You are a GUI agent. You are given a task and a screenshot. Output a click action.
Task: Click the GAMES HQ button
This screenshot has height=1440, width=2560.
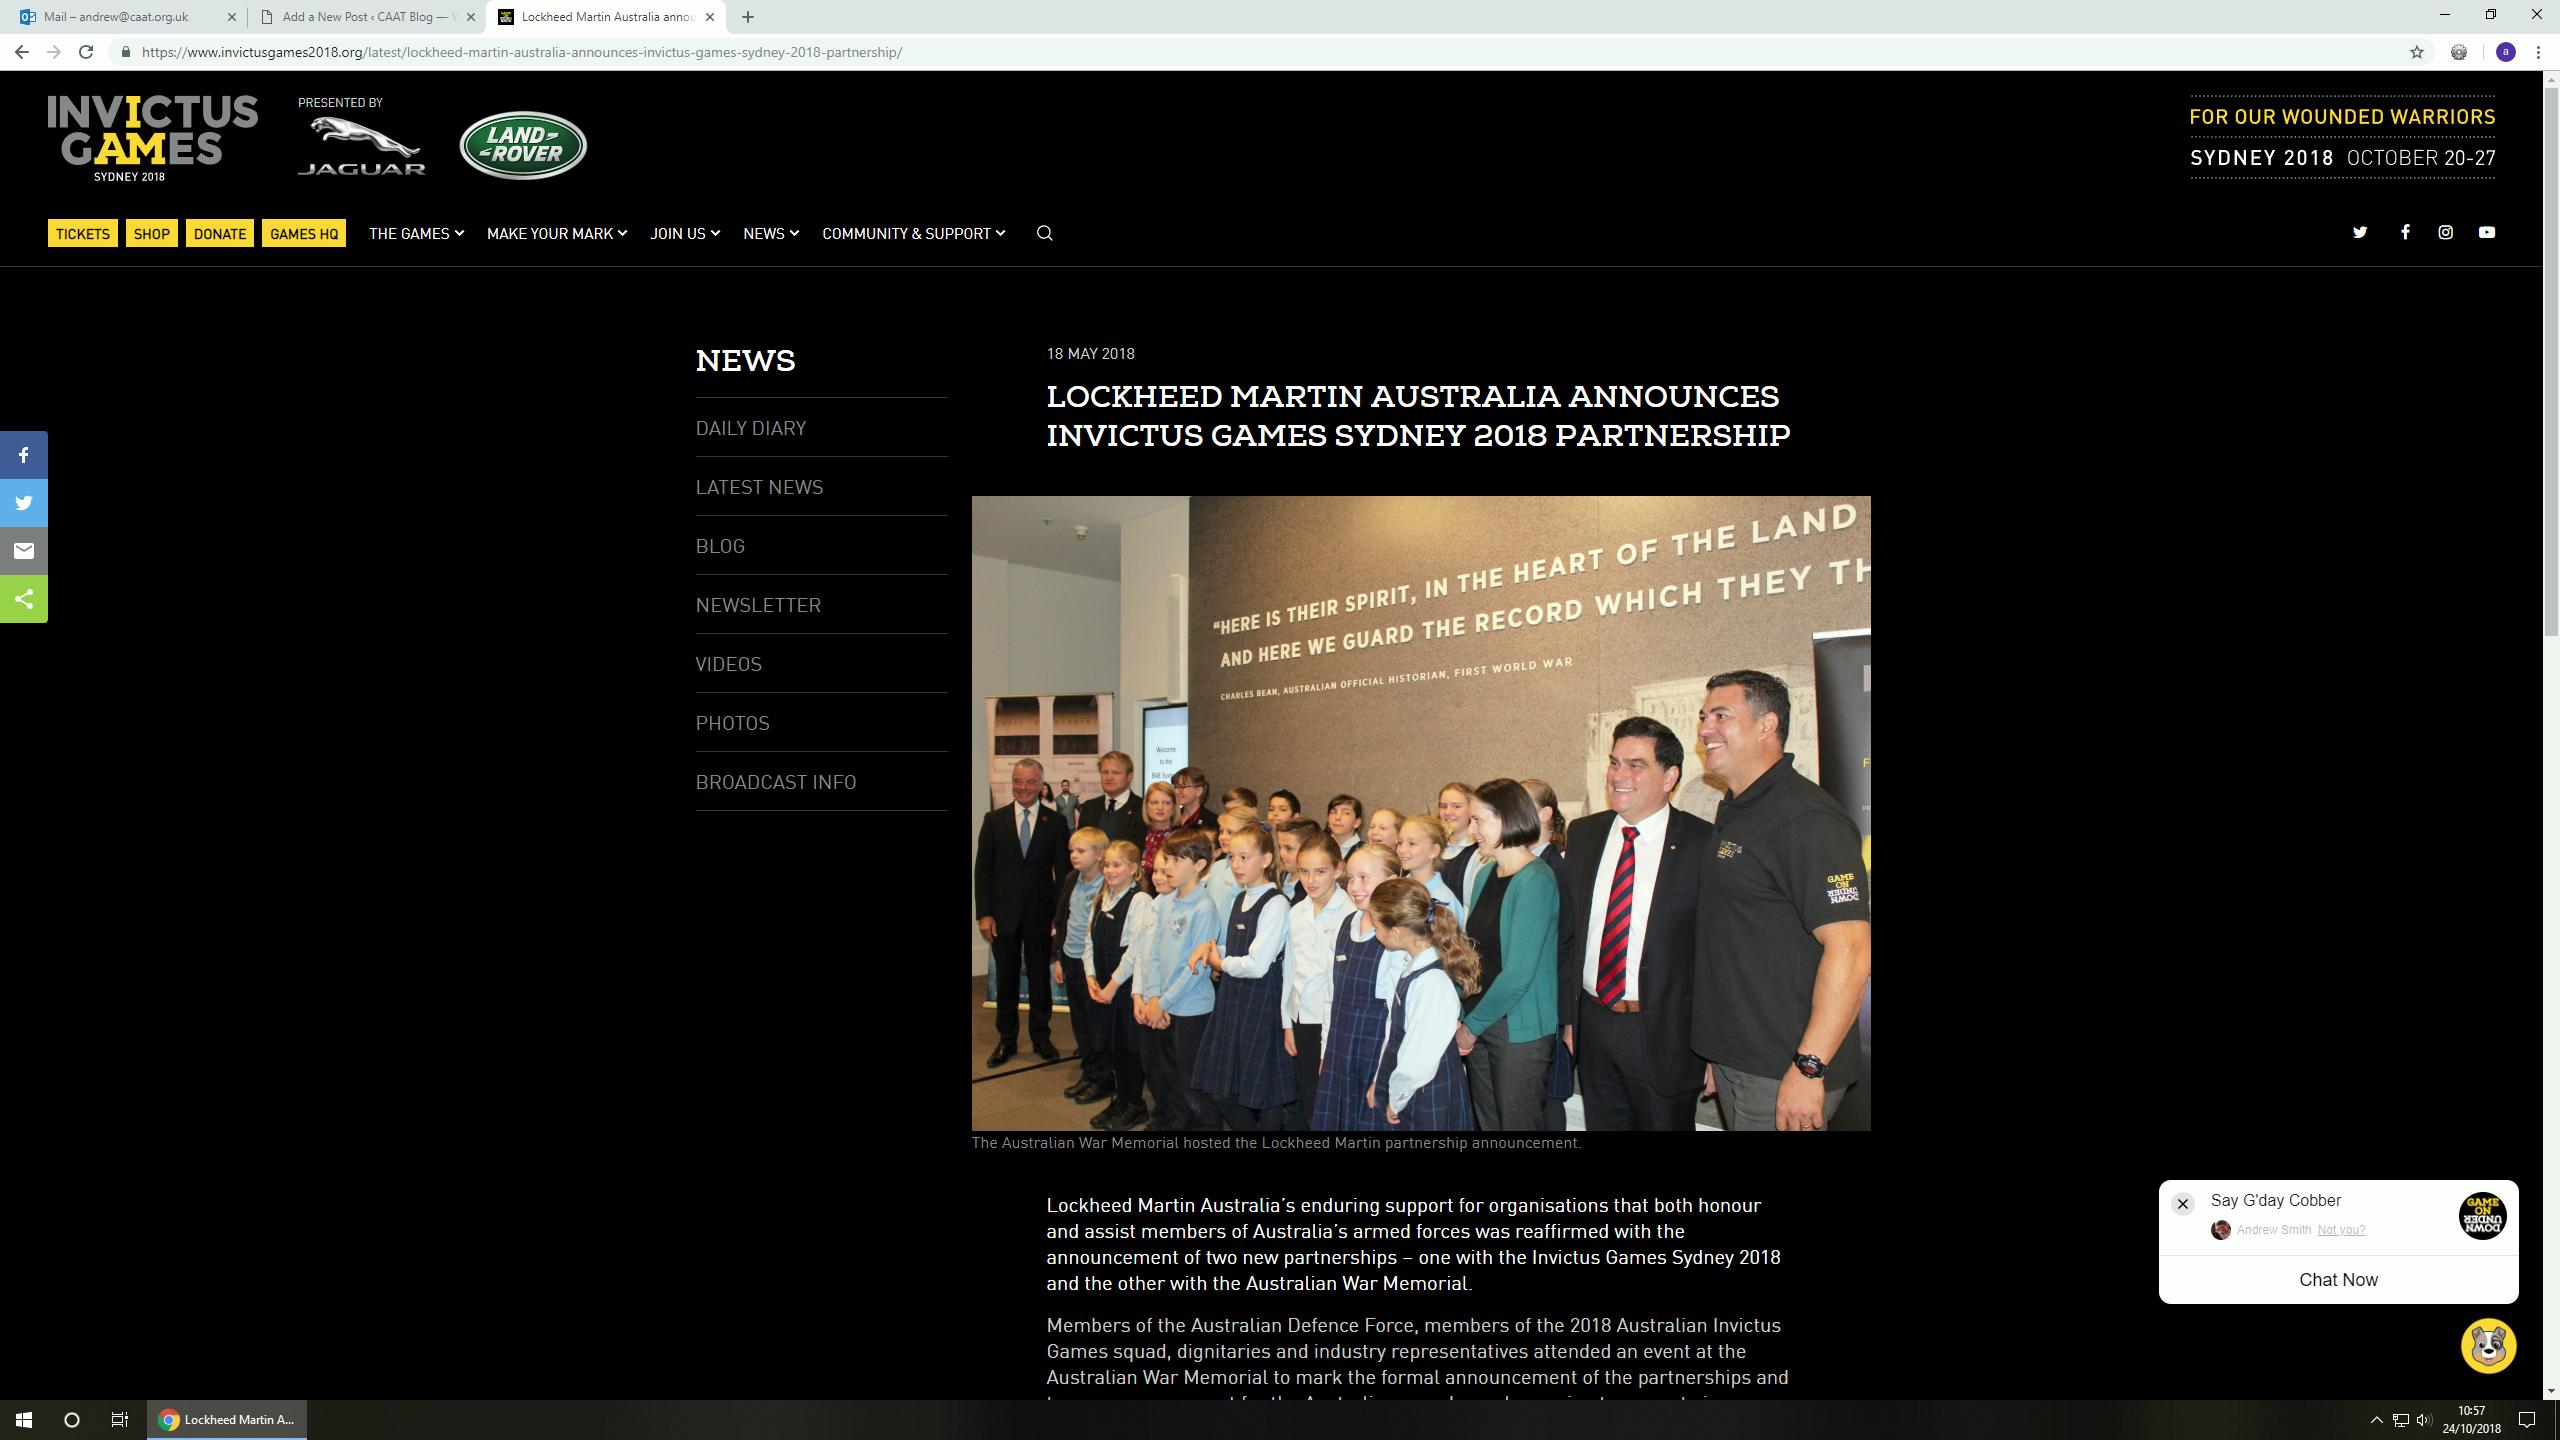304,233
